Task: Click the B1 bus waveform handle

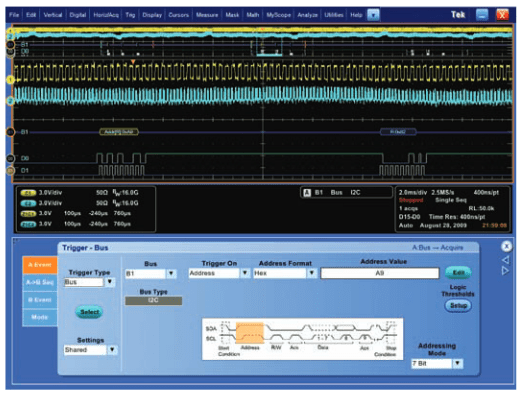Action: tap(10, 132)
